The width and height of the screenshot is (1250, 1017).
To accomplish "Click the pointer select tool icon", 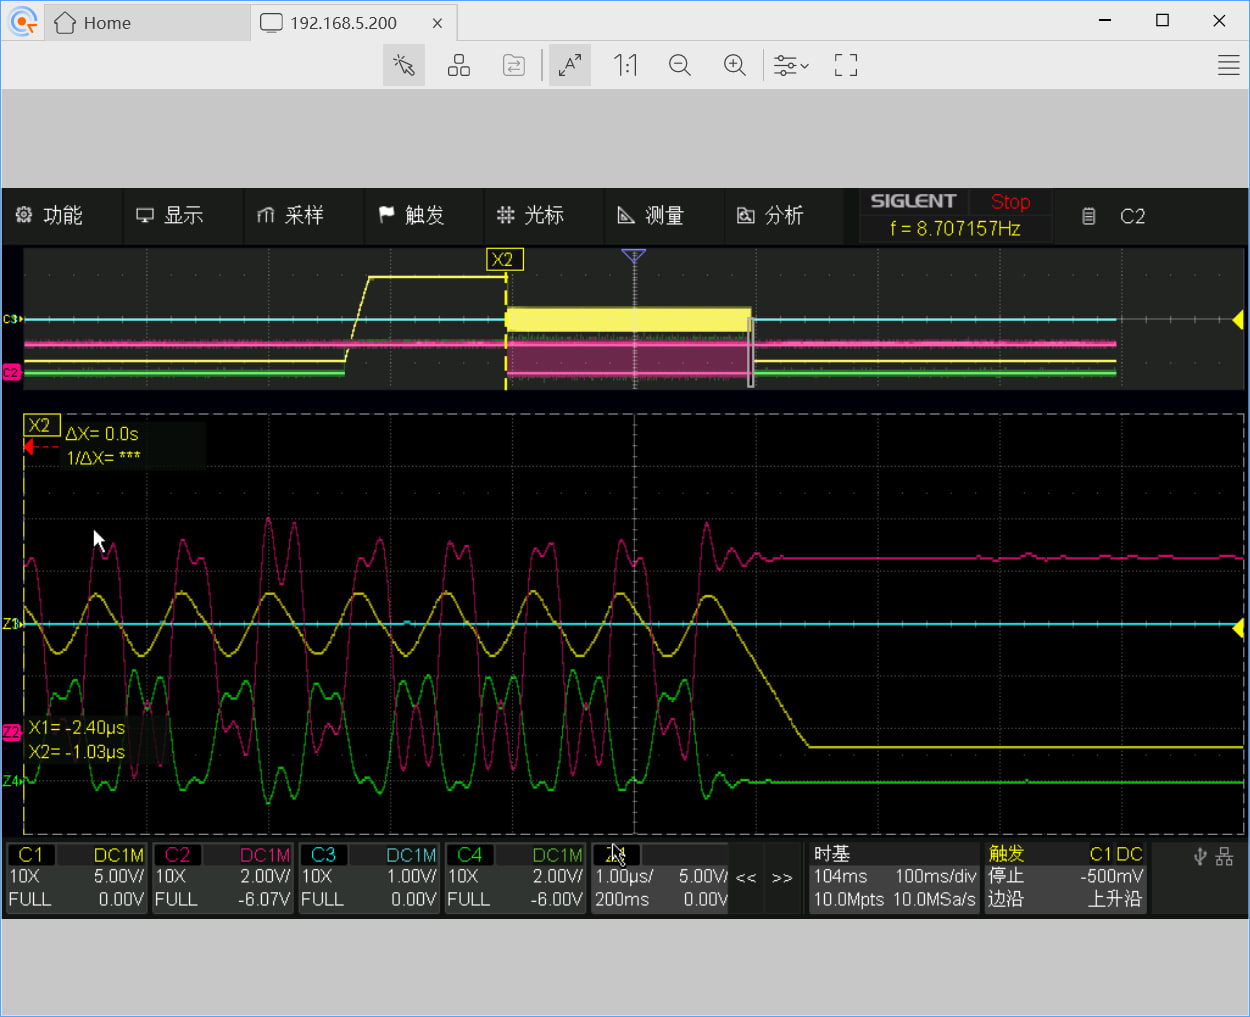I will 404,66.
